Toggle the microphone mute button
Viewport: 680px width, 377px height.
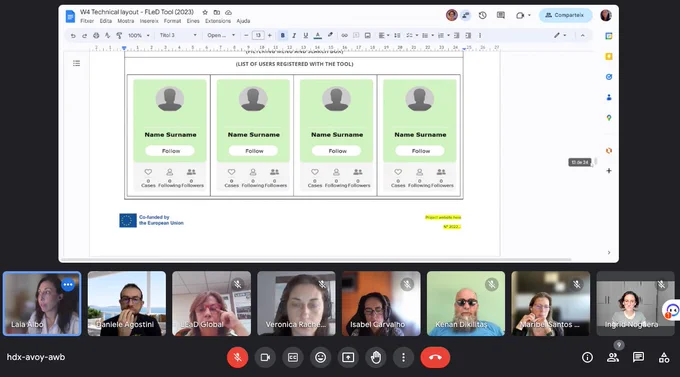pos(237,357)
